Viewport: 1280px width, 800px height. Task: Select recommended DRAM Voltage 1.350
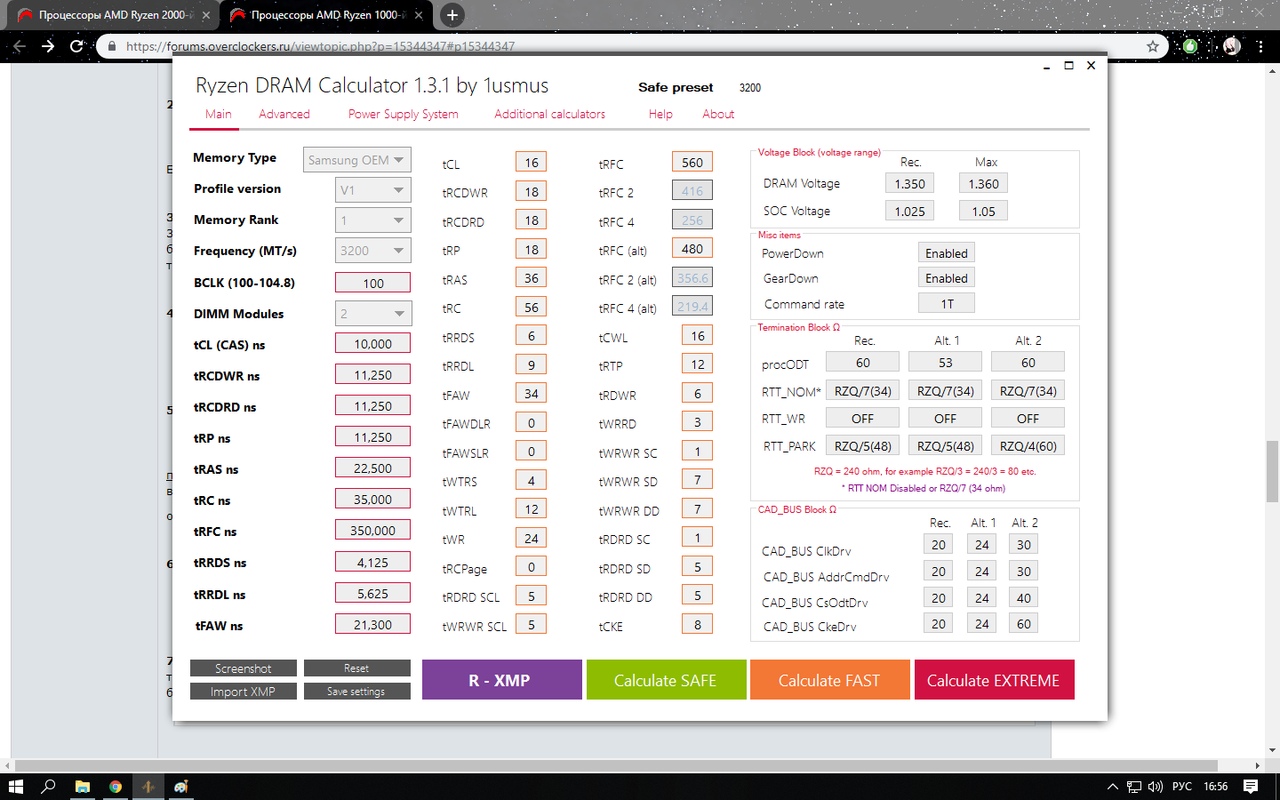click(910, 183)
